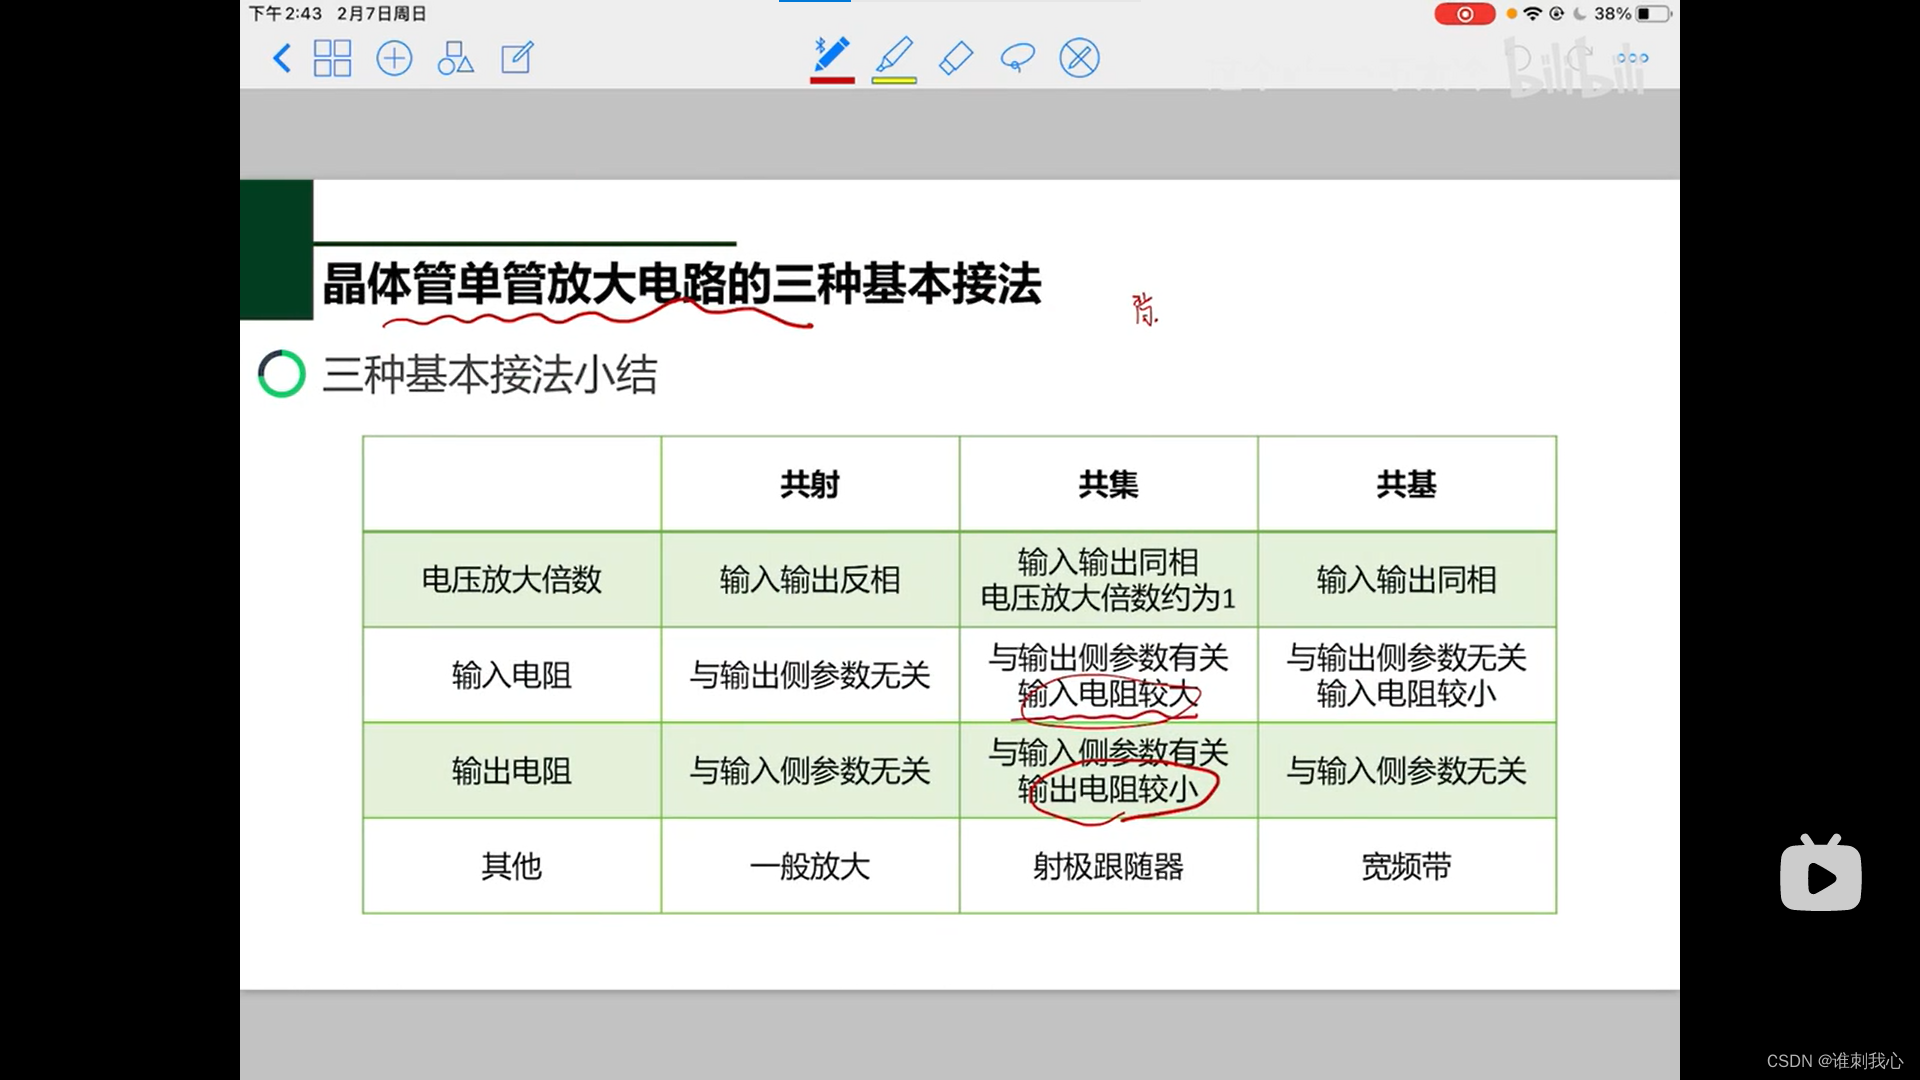Screen dimensions: 1920x1080
Task: Click the red pen color underline
Action: [832, 80]
